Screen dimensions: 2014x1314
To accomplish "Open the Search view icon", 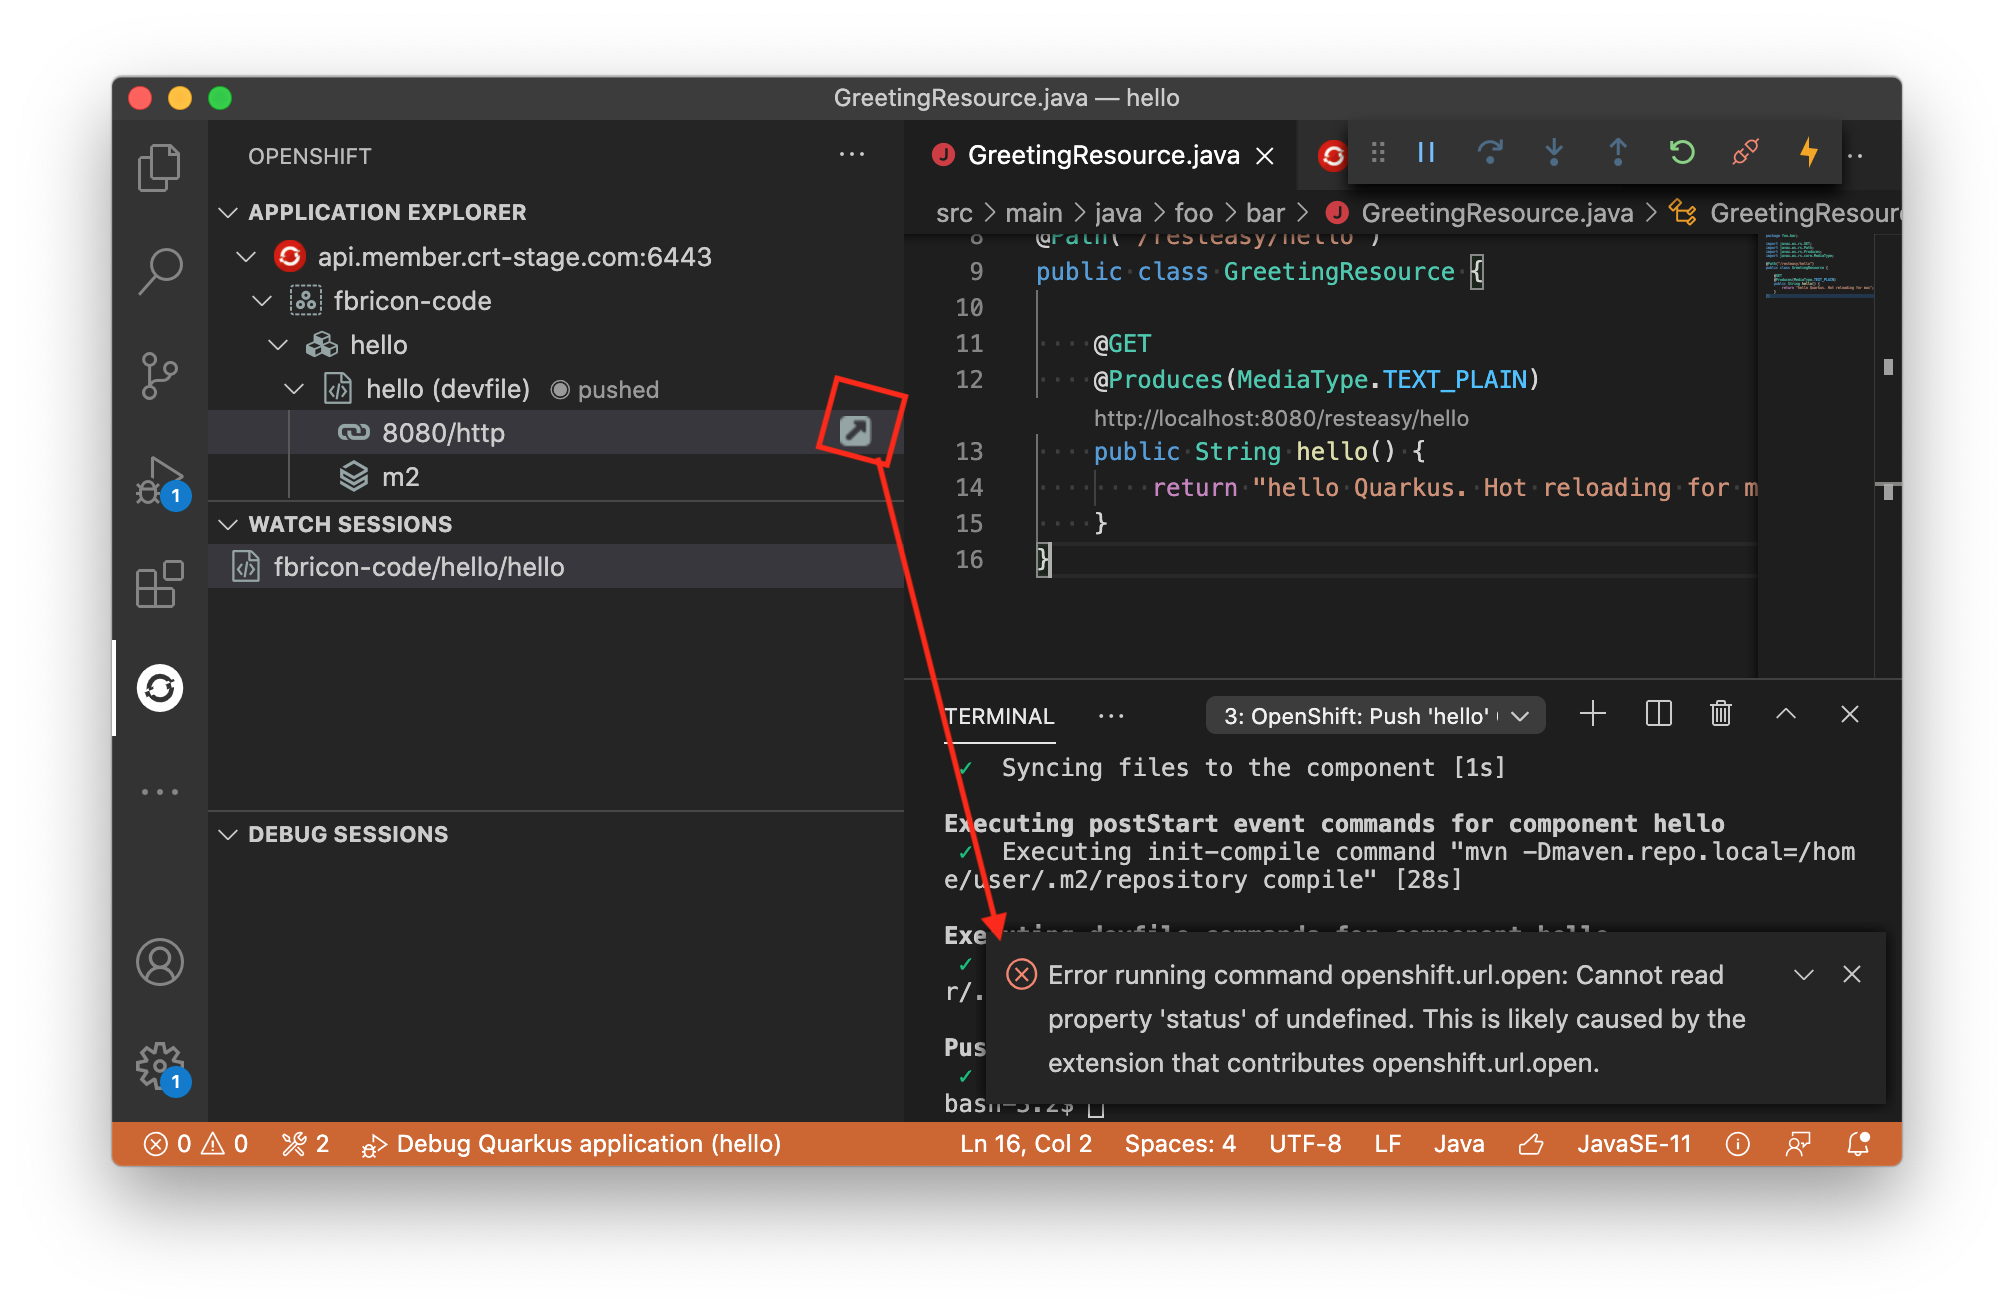I will 159,268.
